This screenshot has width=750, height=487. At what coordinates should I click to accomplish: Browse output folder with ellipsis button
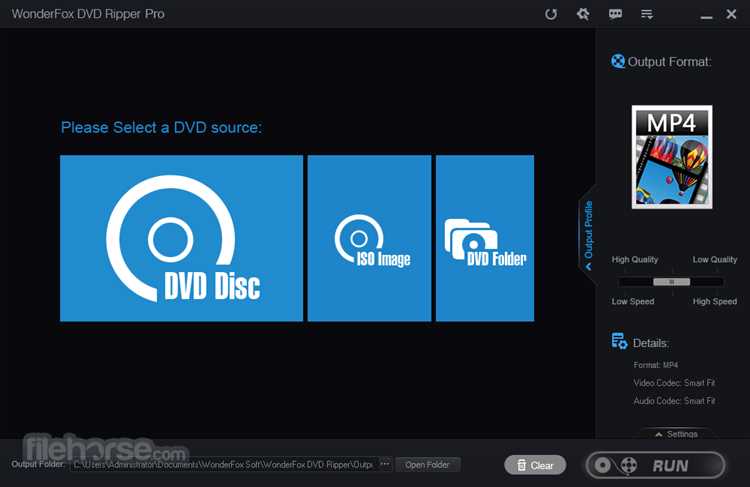385,464
